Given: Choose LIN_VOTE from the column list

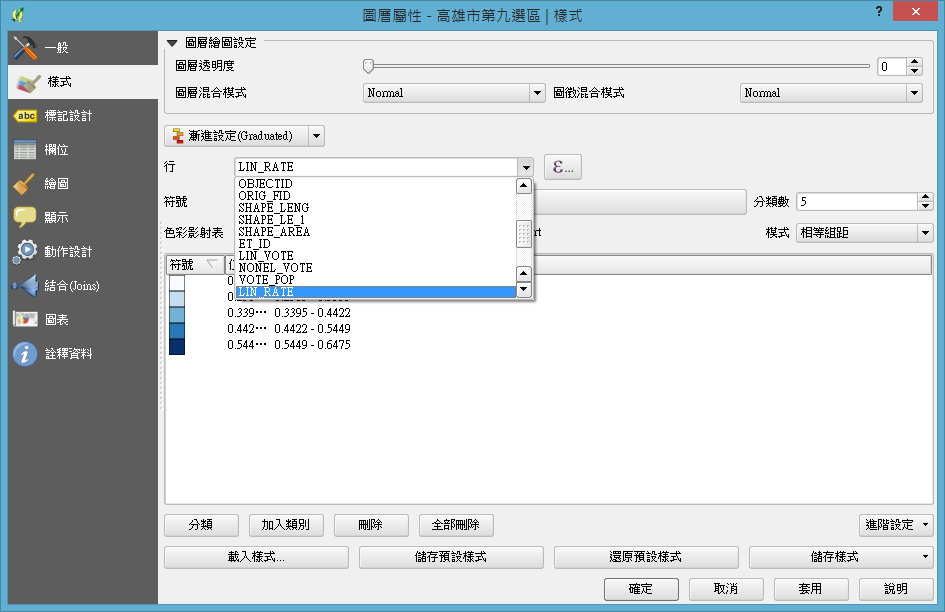Looking at the screenshot, I should (266, 256).
